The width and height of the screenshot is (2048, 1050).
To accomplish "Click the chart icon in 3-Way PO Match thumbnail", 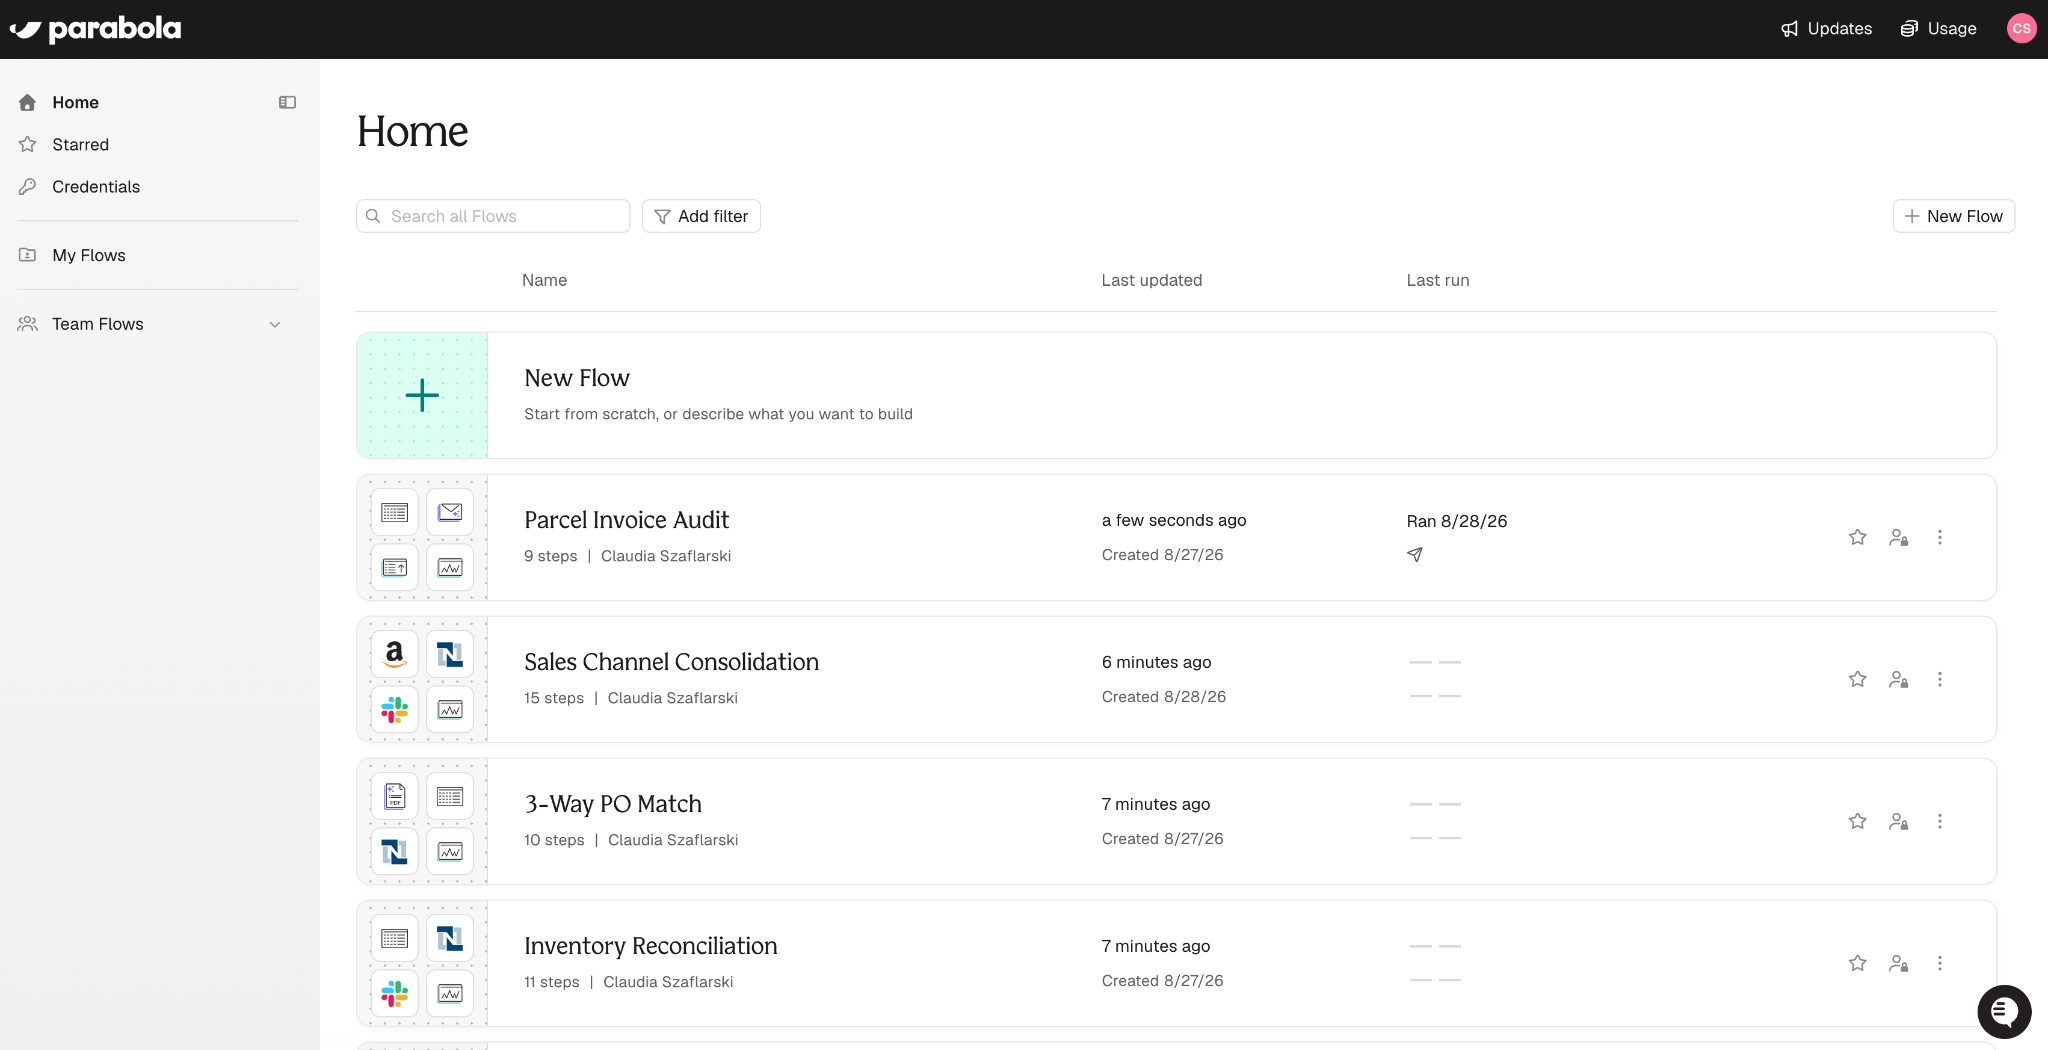I will pyautogui.click(x=450, y=851).
